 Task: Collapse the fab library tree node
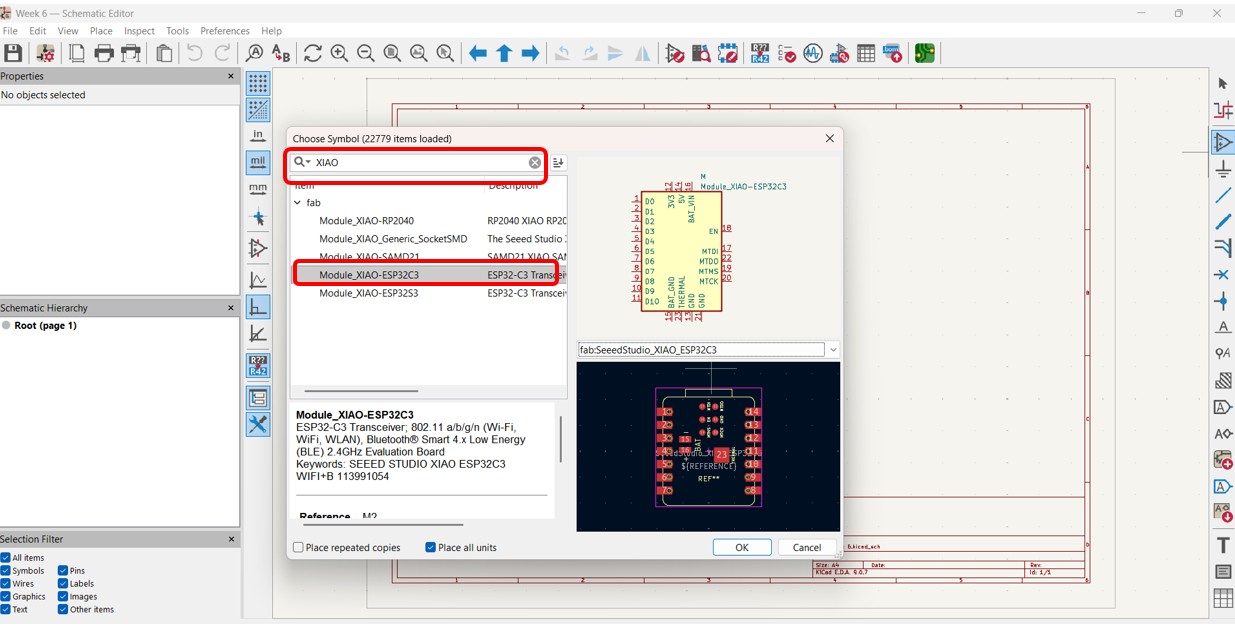pyautogui.click(x=298, y=203)
